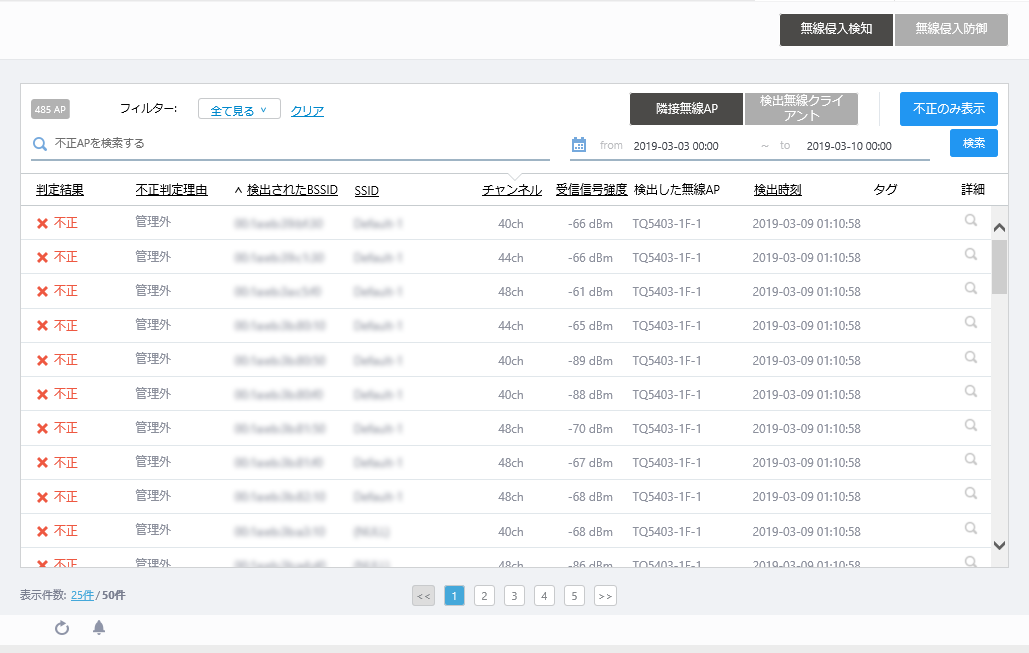Open the calendar date picker icon
1029x653 pixels.
pos(579,145)
